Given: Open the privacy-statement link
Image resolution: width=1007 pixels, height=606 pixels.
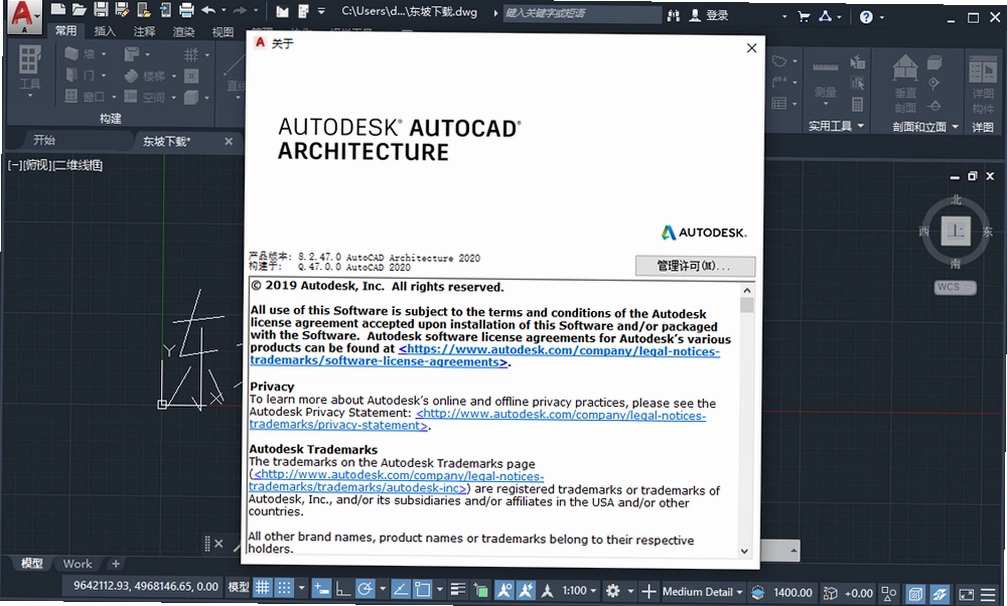Looking at the screenshot, I should point(477,420).
